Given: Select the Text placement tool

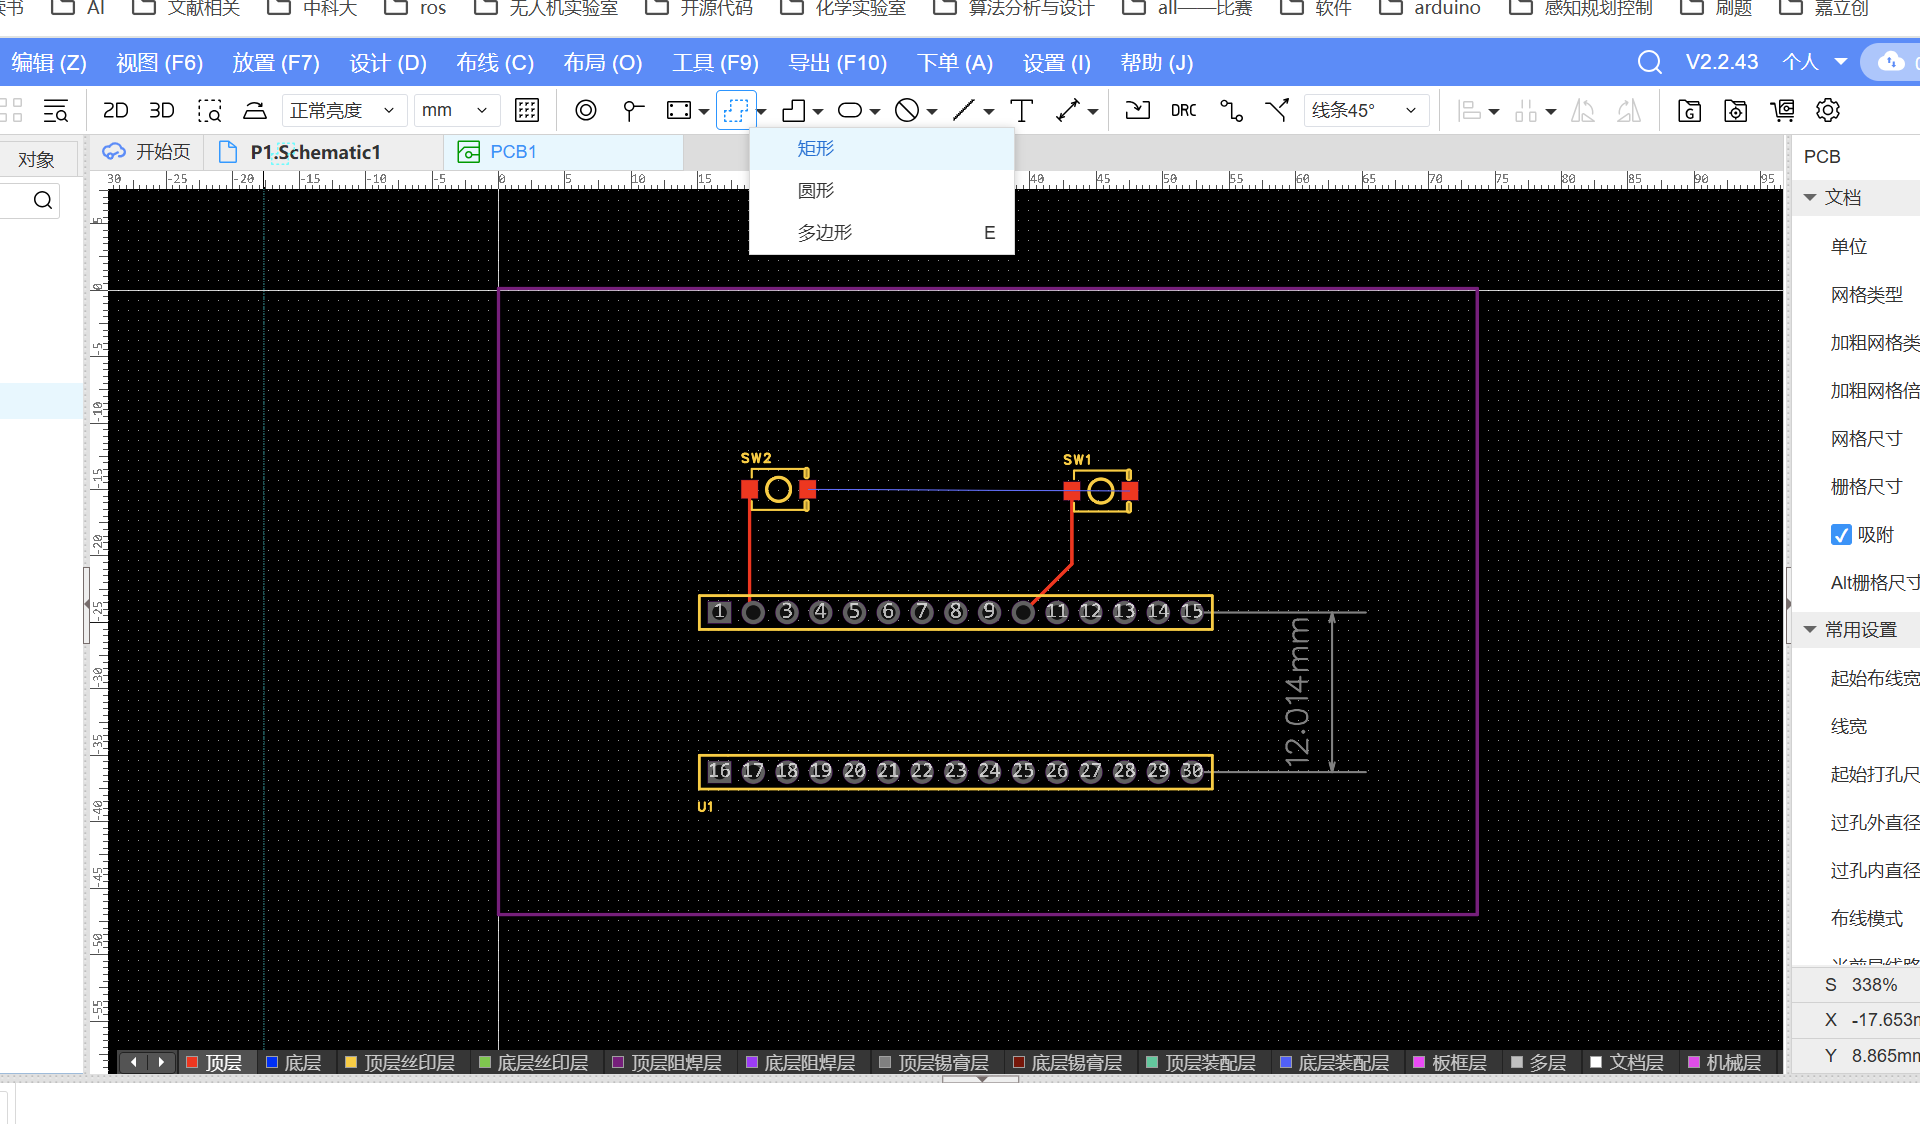Looking at the screenshot, I should coord(1021,110).
